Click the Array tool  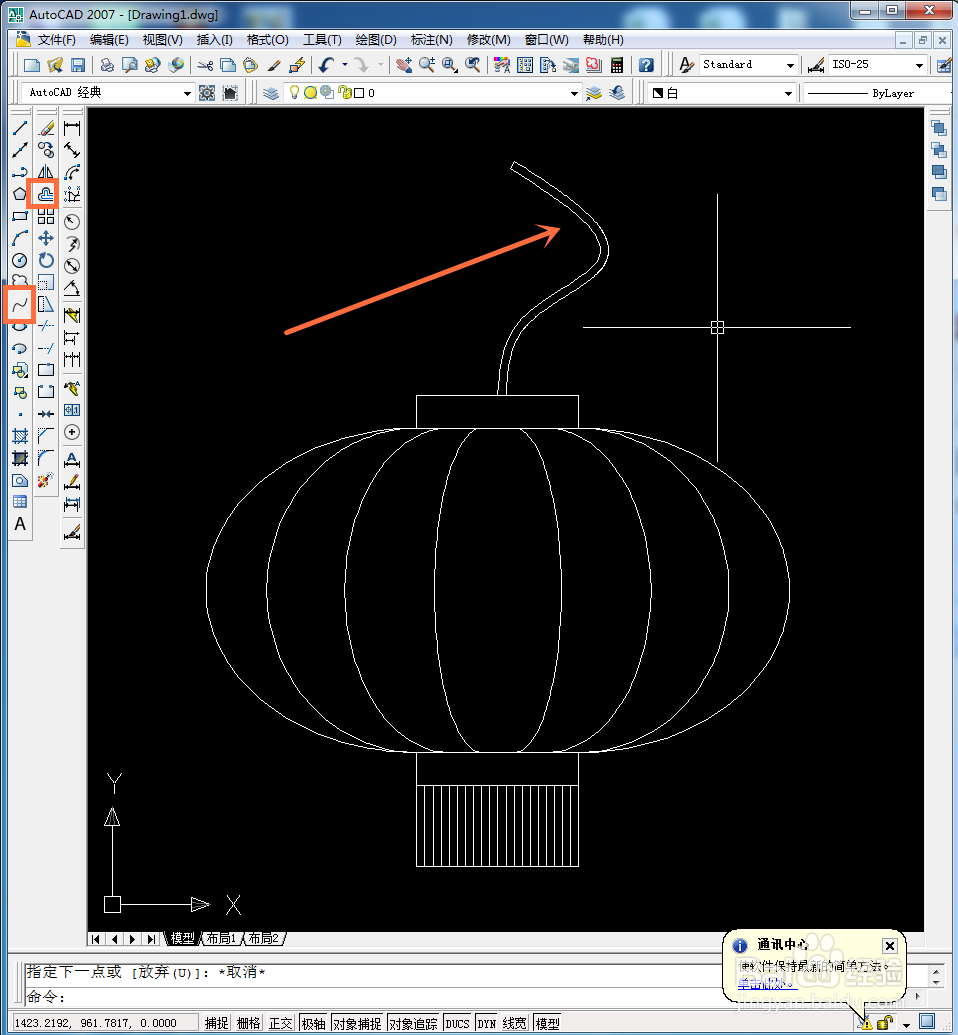coord(46,216)
